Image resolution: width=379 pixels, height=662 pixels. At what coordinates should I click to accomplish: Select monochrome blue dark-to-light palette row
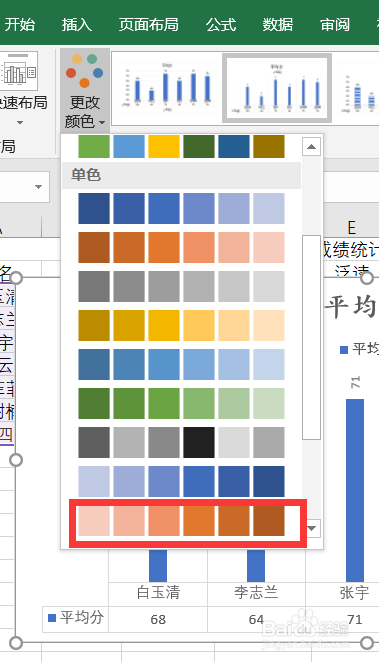(181, 208)
